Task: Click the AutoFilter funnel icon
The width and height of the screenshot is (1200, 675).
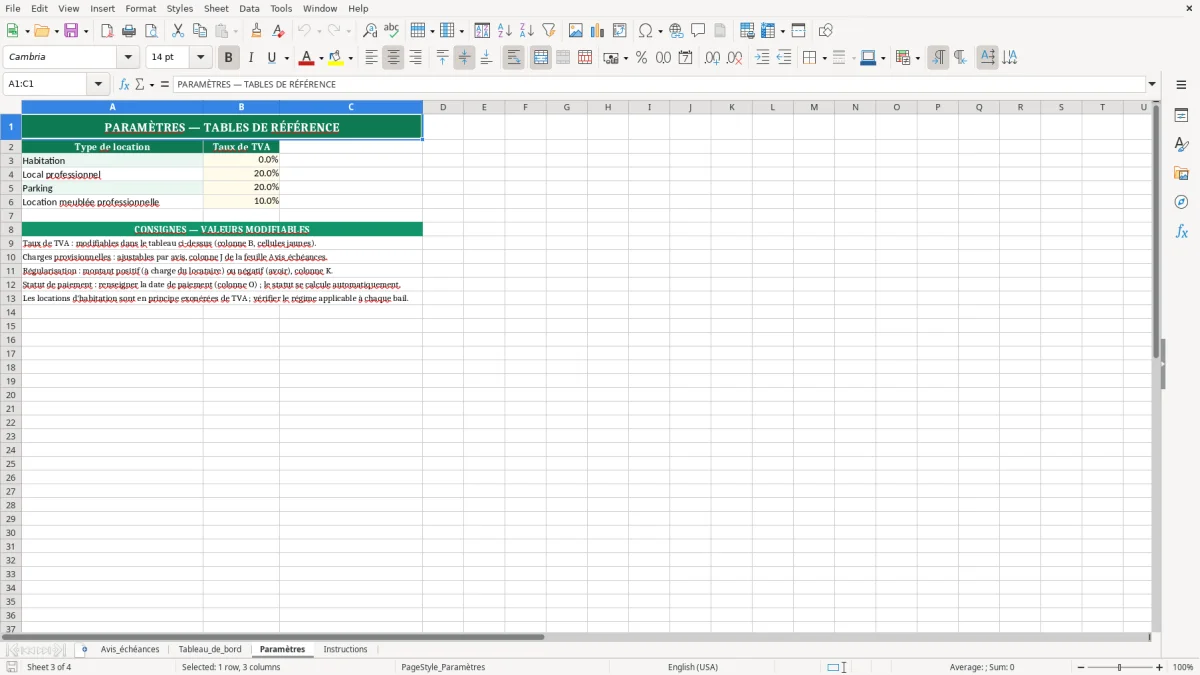Action: tap(548, 31)
